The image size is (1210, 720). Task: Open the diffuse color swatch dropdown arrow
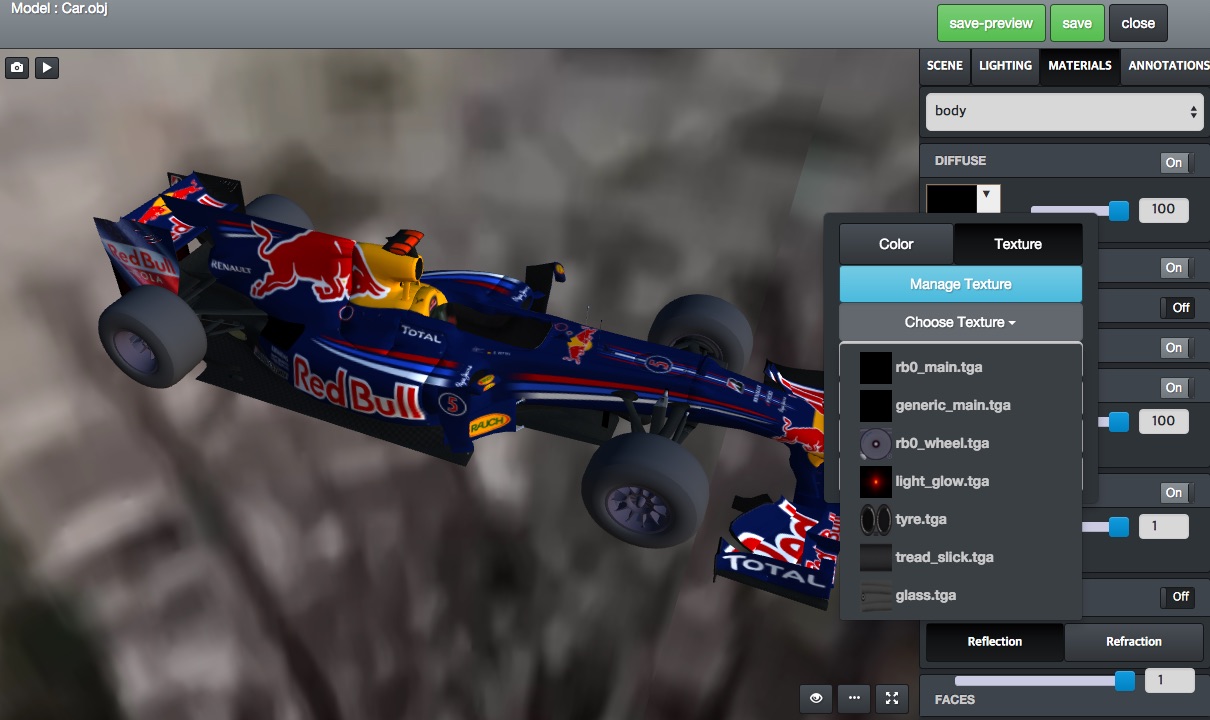click(988, 197)
